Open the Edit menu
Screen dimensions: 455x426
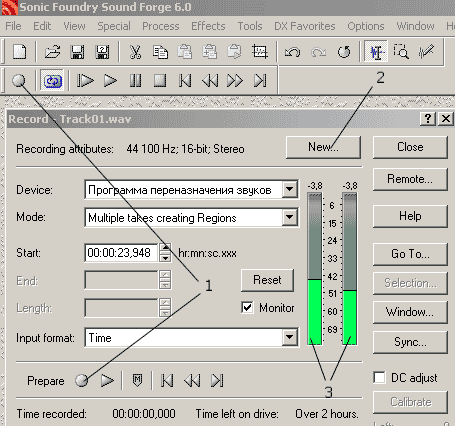42,26
